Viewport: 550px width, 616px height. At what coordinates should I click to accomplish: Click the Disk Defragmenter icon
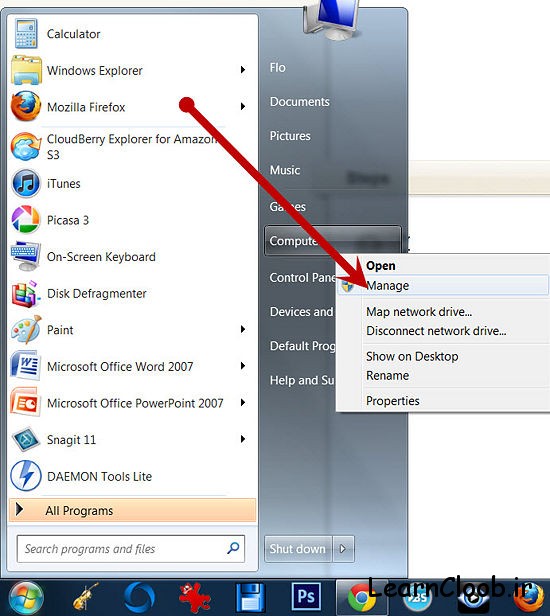tap(26, 293)
